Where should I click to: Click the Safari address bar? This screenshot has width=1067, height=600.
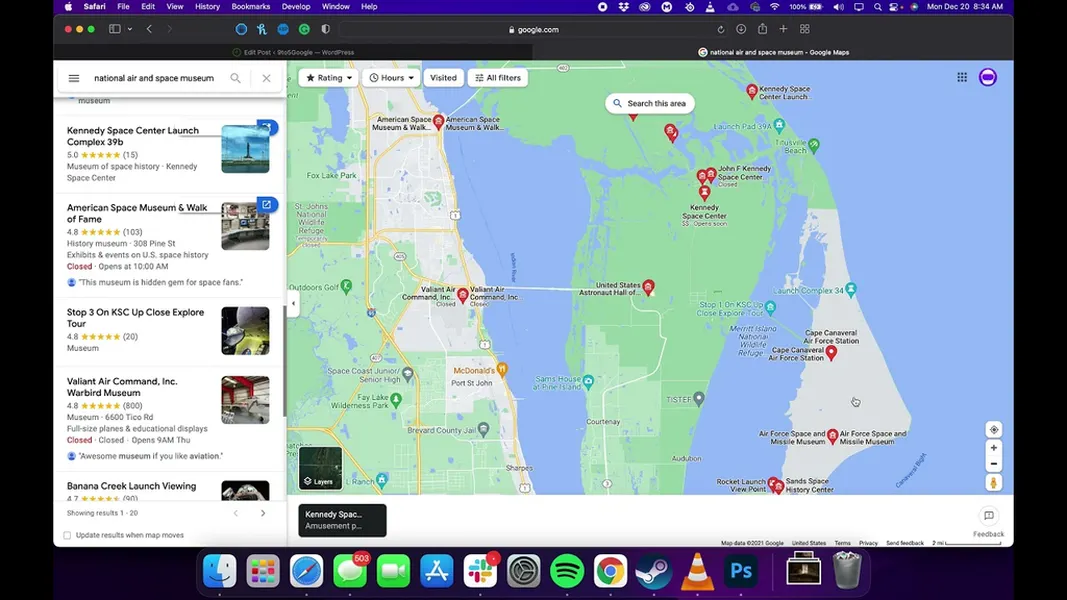click(533, 29)
